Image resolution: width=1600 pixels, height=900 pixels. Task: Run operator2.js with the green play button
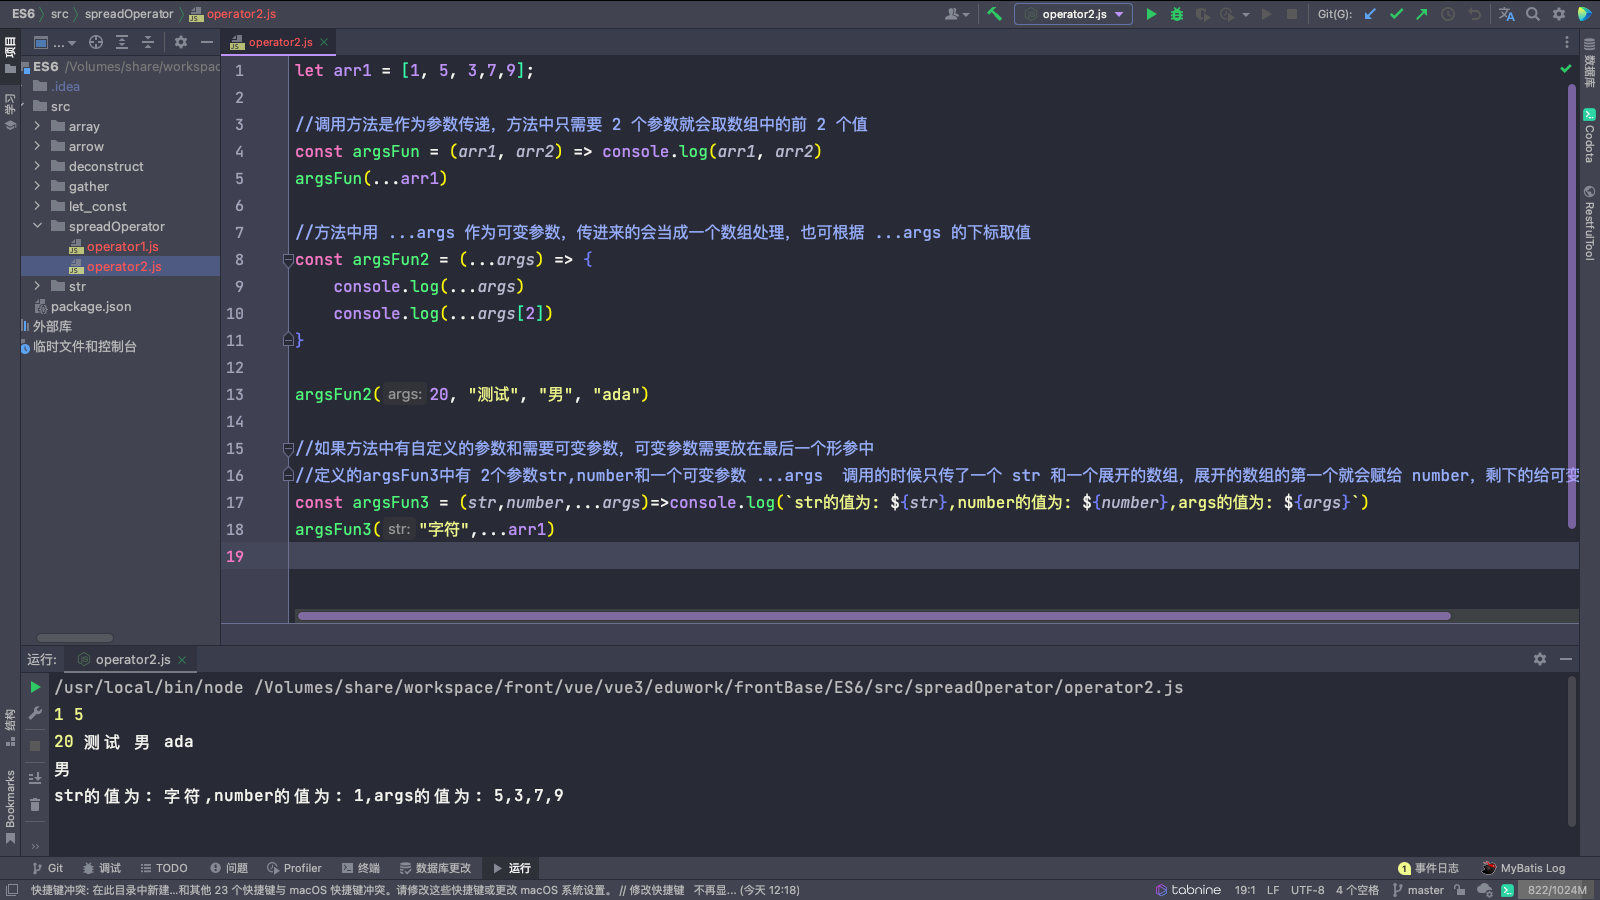[x=1151, y=14]
